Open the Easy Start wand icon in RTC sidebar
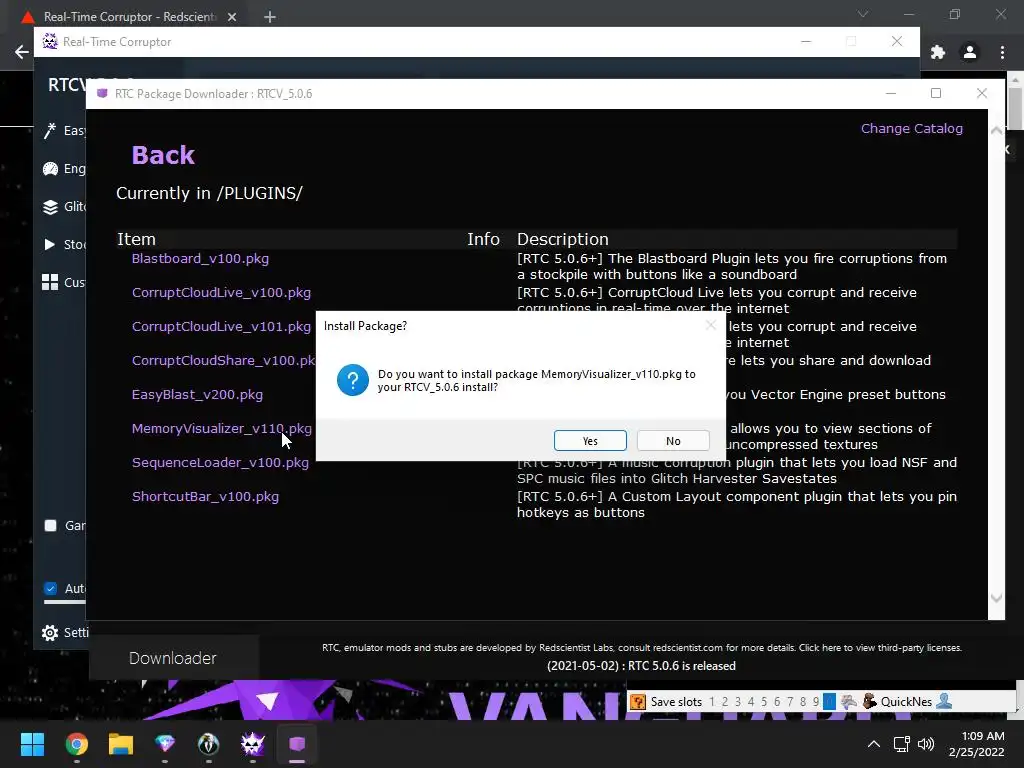This screenshot has height=768, width=1024. (x=50, y=131)
